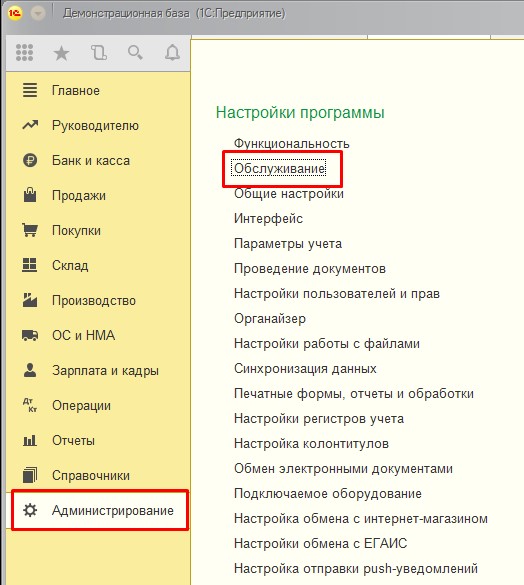Click the Банк и касса ruble icon
The height and width of the screenshot is (585, 524).
point(30,160)
